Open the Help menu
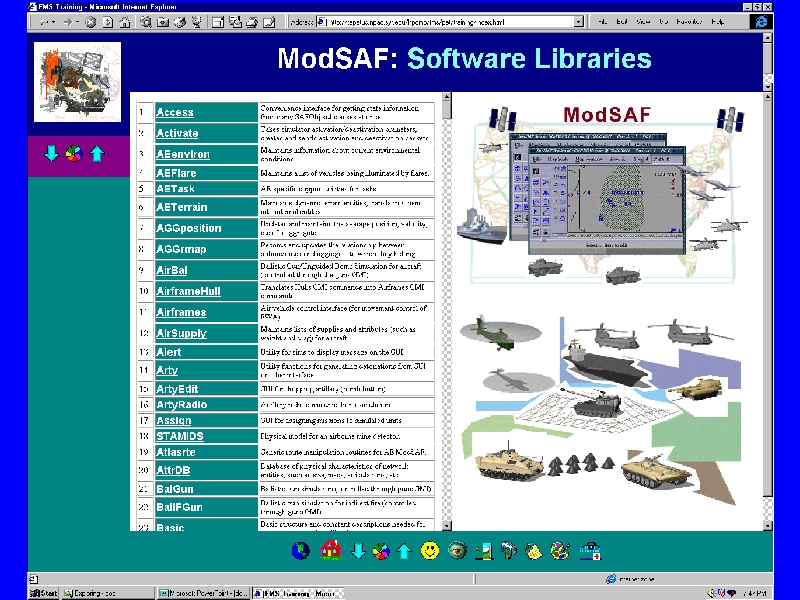This screenshot has height=600, width=800. click(717, 22)
